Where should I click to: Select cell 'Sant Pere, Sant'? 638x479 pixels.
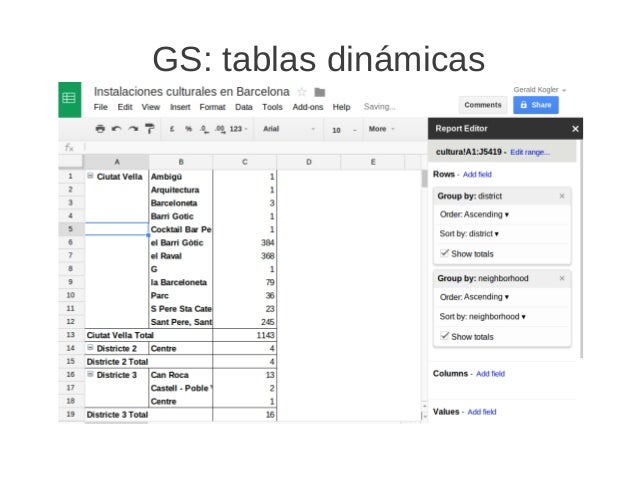tap(181, 322)
